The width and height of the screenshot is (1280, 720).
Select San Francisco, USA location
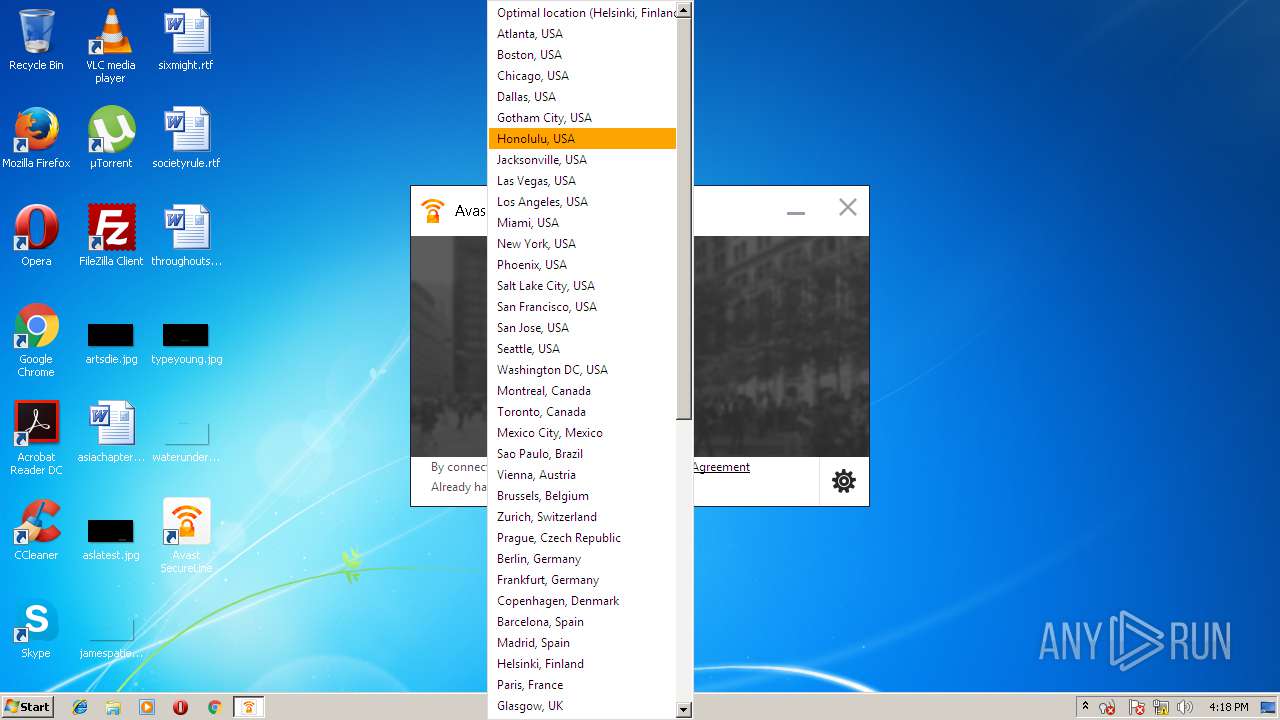pyautogui.click(x=582, y=307)
